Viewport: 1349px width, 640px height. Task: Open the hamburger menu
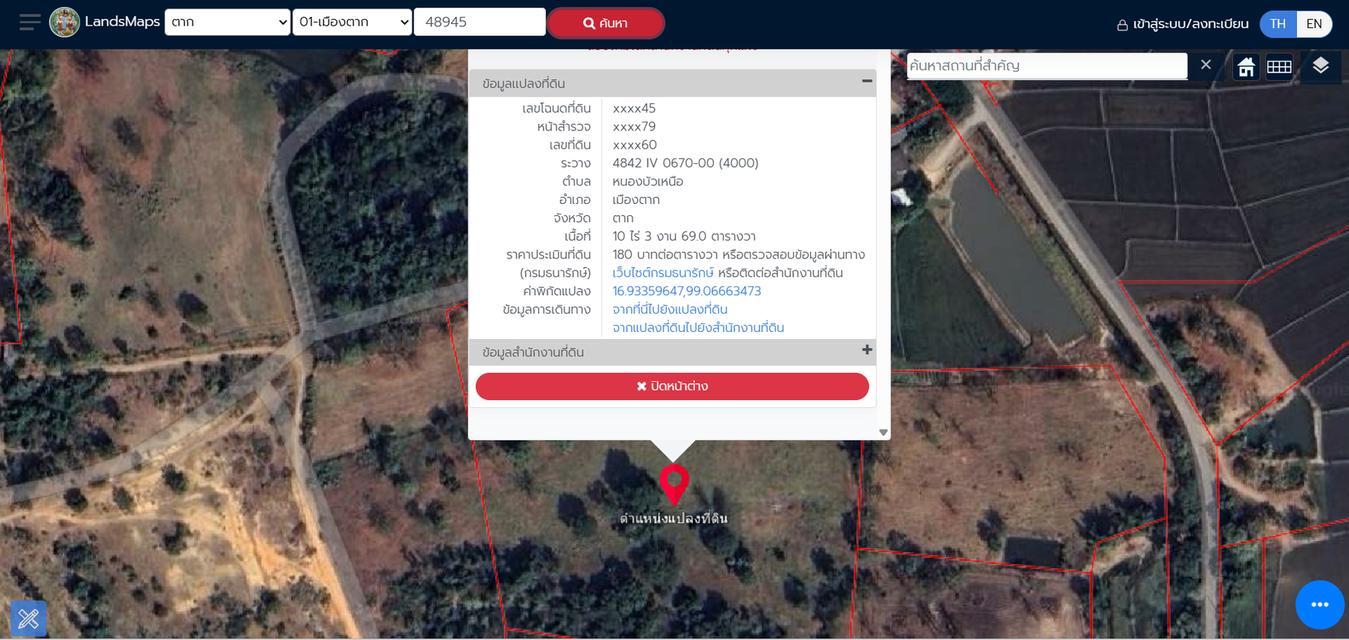(30, 22)
